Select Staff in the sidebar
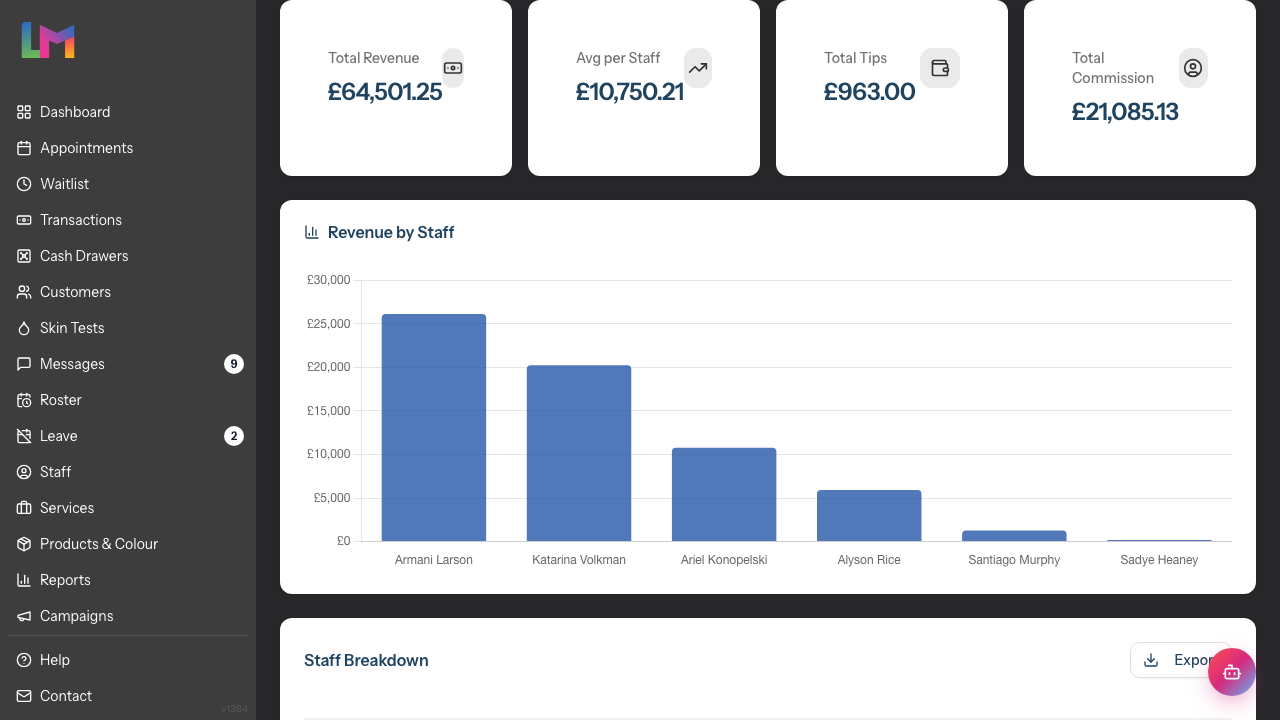 point(128,472)
